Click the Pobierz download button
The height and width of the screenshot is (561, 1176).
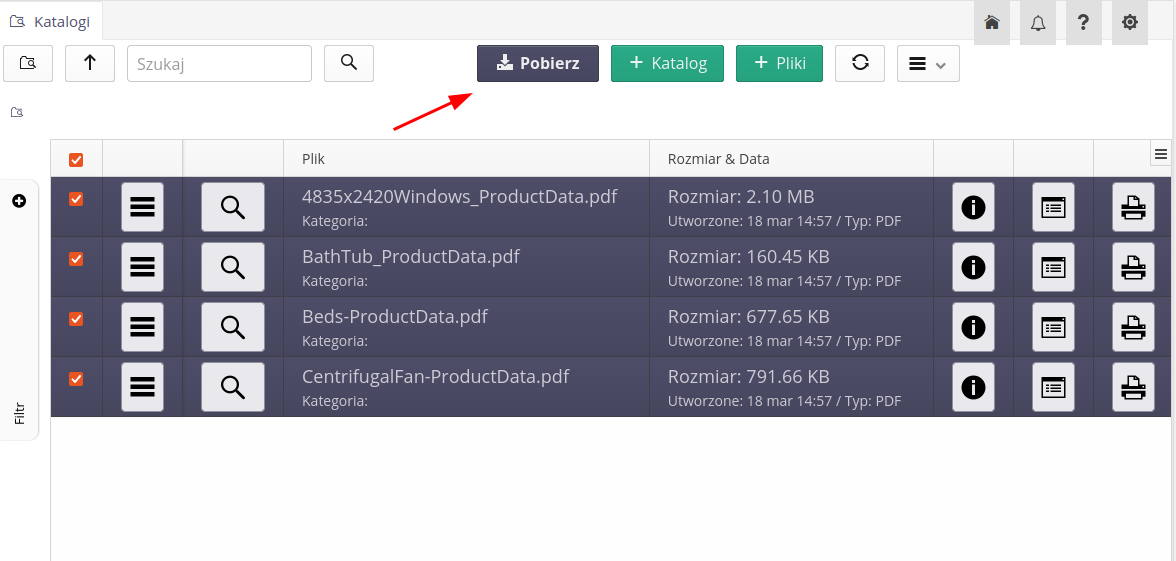(537, 63)
